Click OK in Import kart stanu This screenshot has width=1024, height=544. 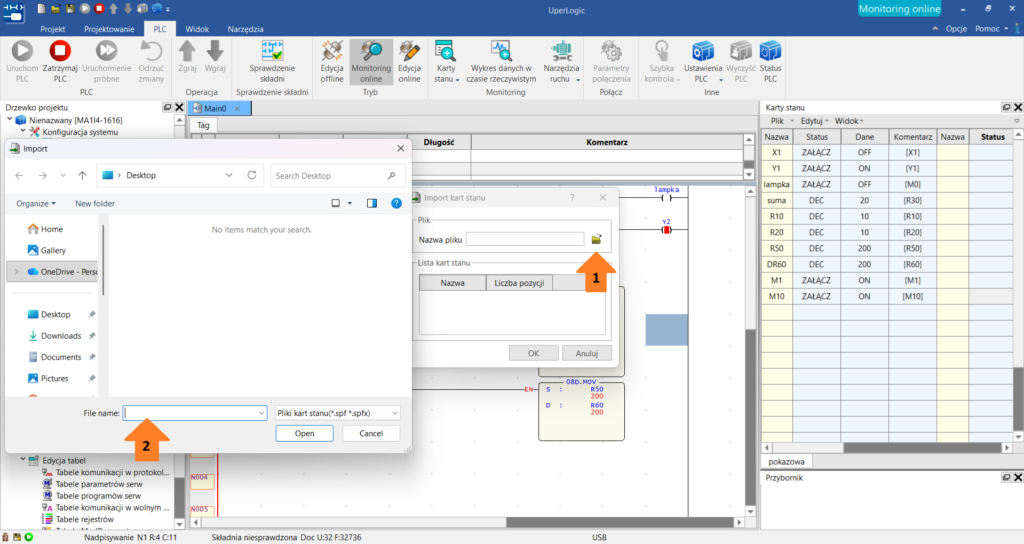[534, 353]
